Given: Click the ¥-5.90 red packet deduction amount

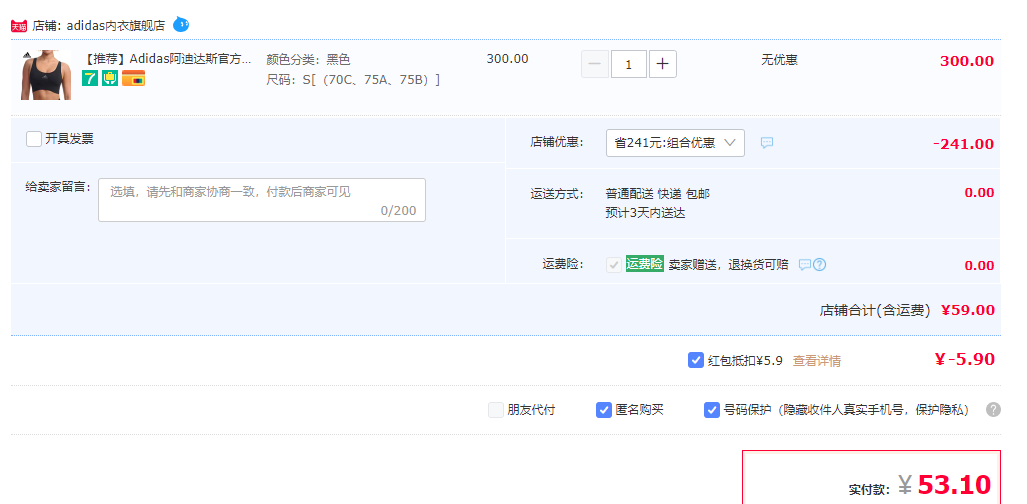Looking at the screenshot, I should pos(964,359).
